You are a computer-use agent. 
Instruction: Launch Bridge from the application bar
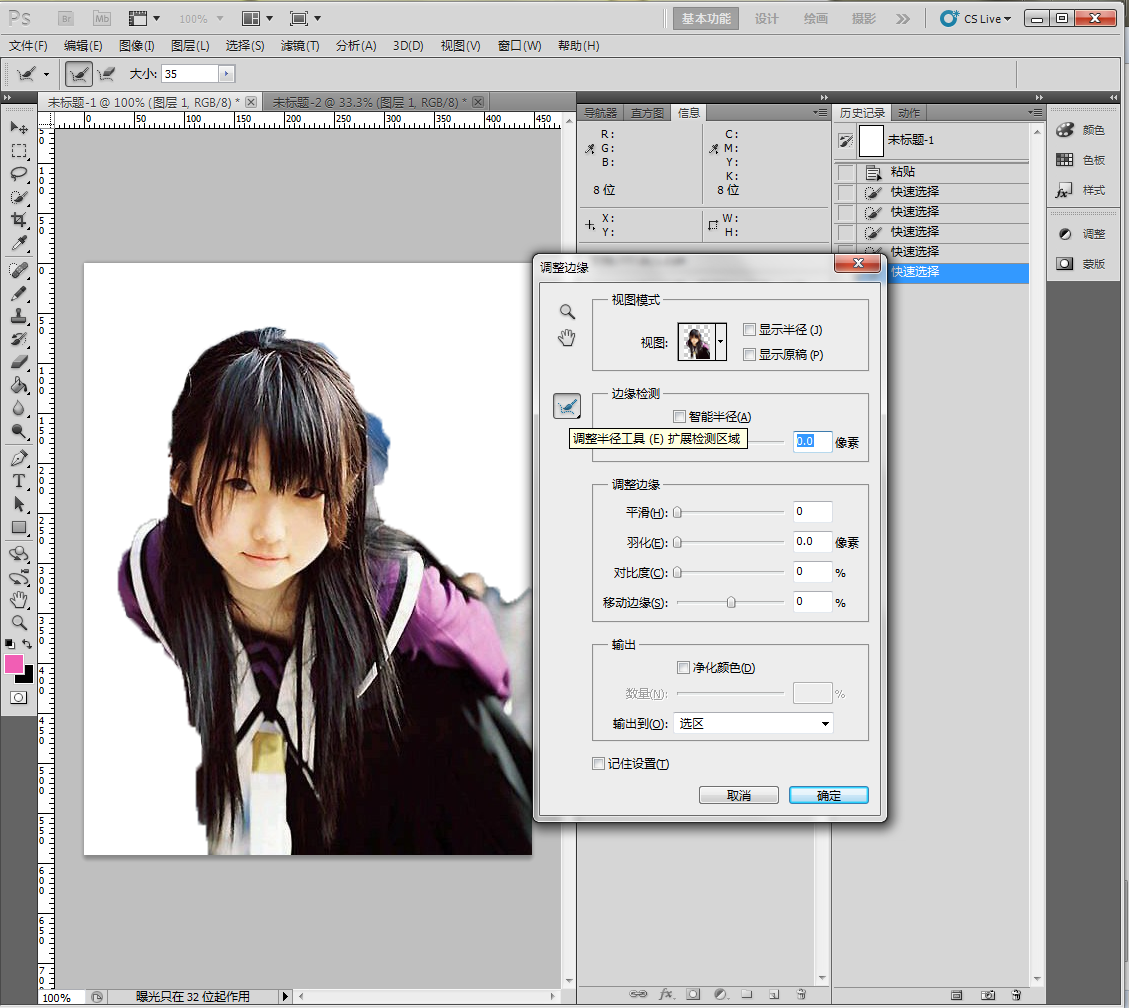[x=66, y=19]
